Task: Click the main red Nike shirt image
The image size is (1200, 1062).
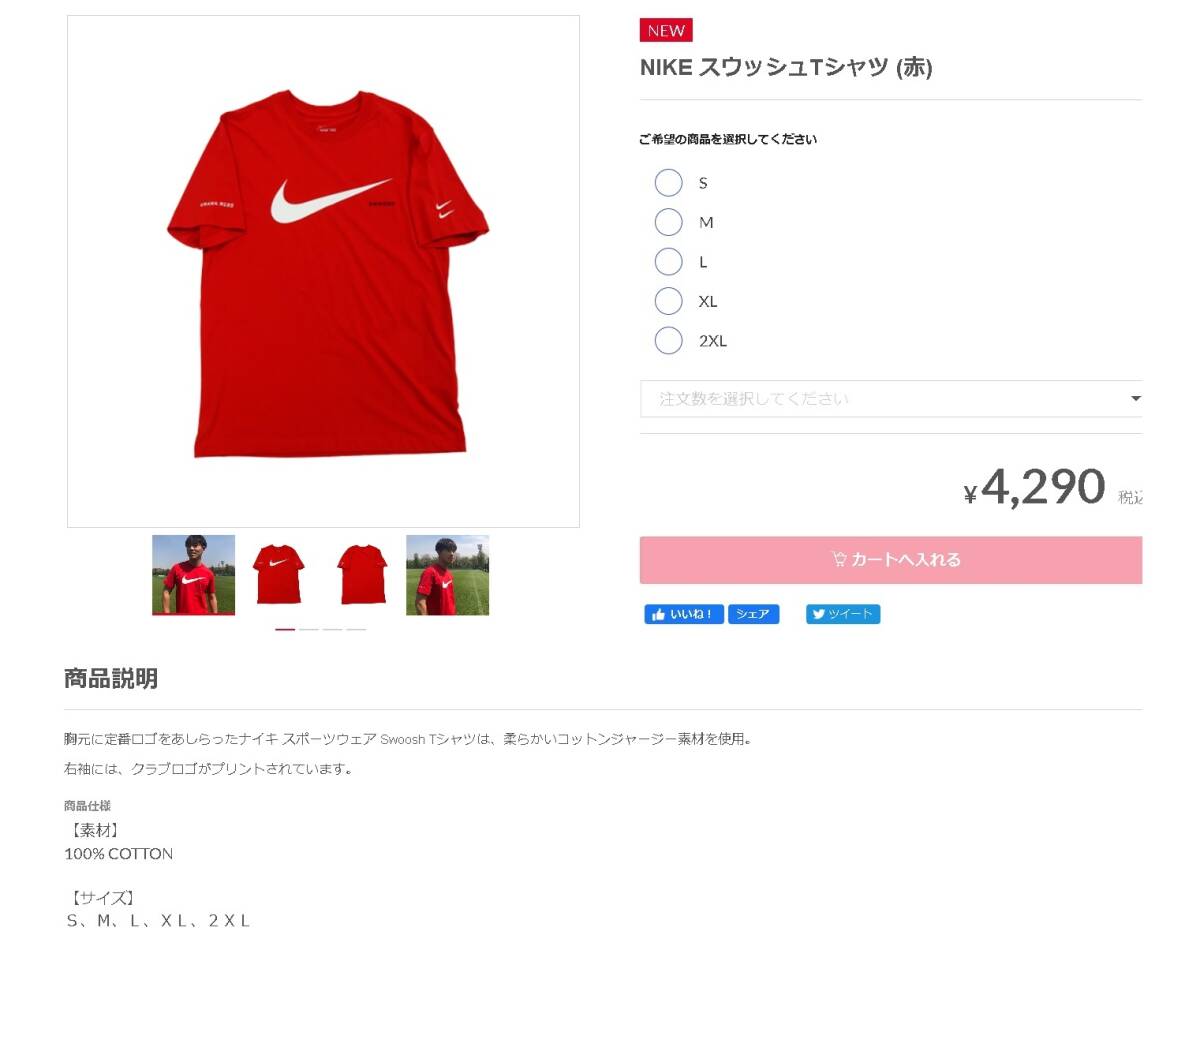Action: coord(323,271)
